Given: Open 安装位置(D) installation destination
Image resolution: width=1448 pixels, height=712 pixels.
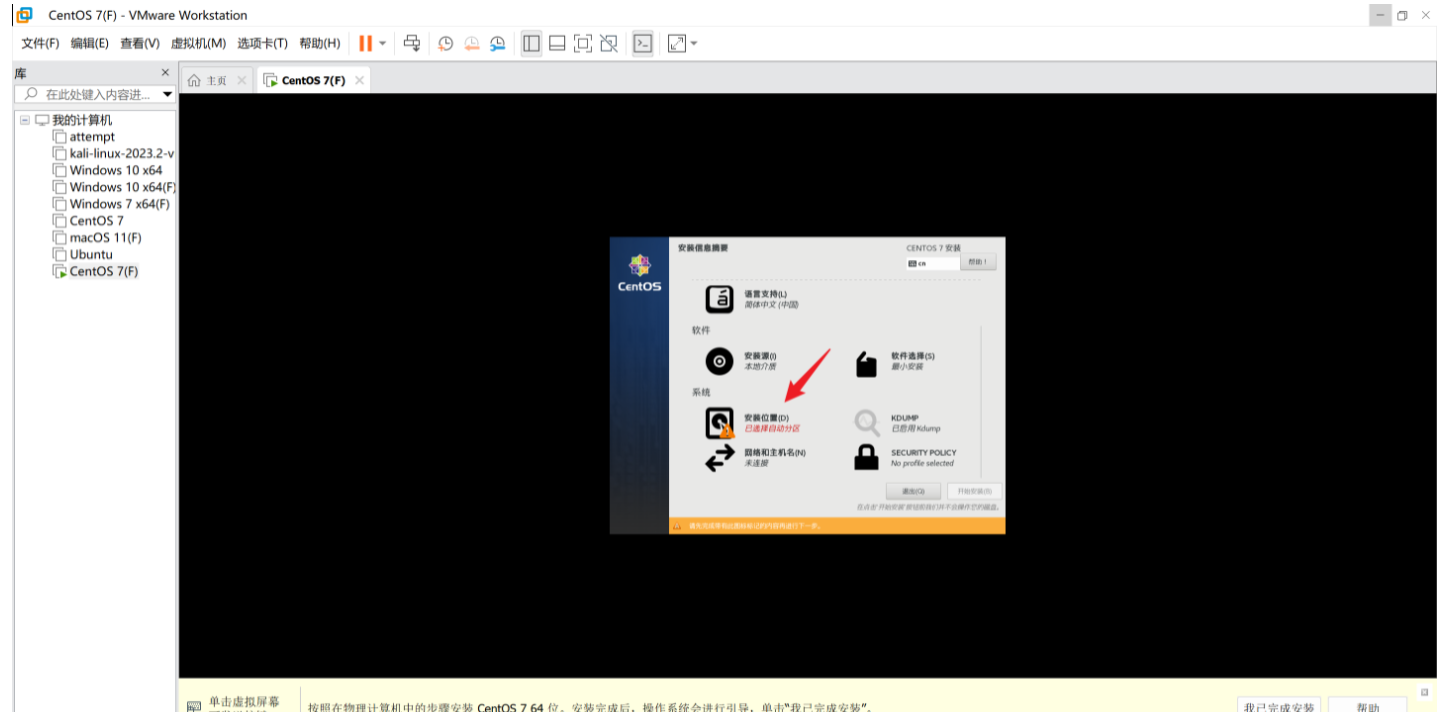Looking at the screenshot, I should (752, 423).
